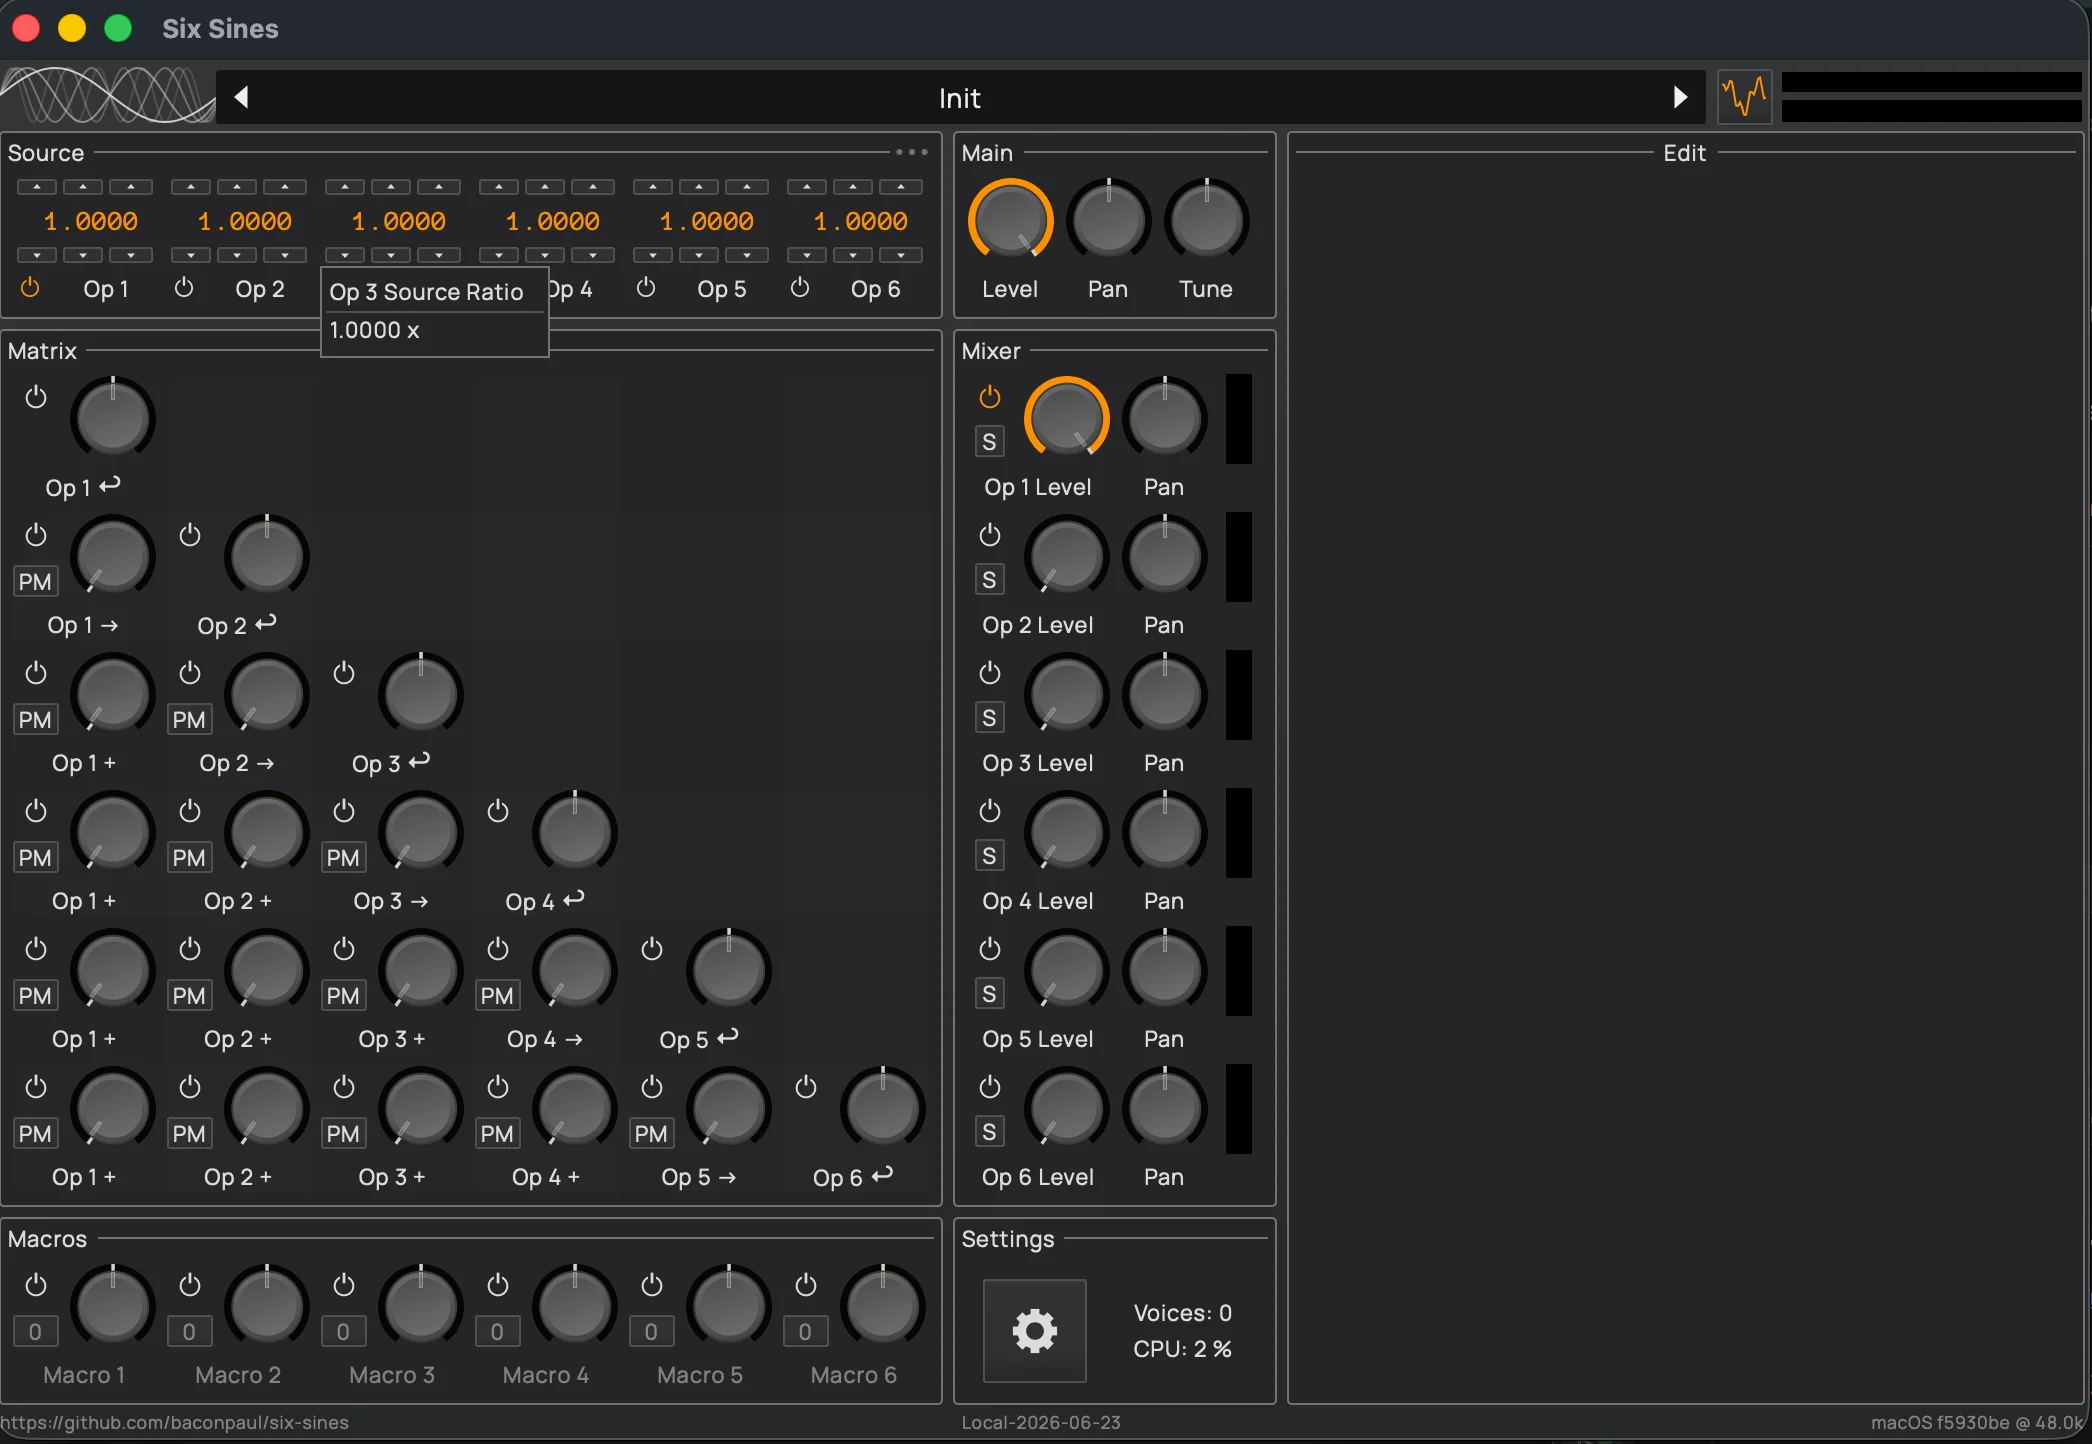Enable Op 5 feedback power icon
The height and width of the screenshot is (1444, 2092).
[x=652, y=949]
